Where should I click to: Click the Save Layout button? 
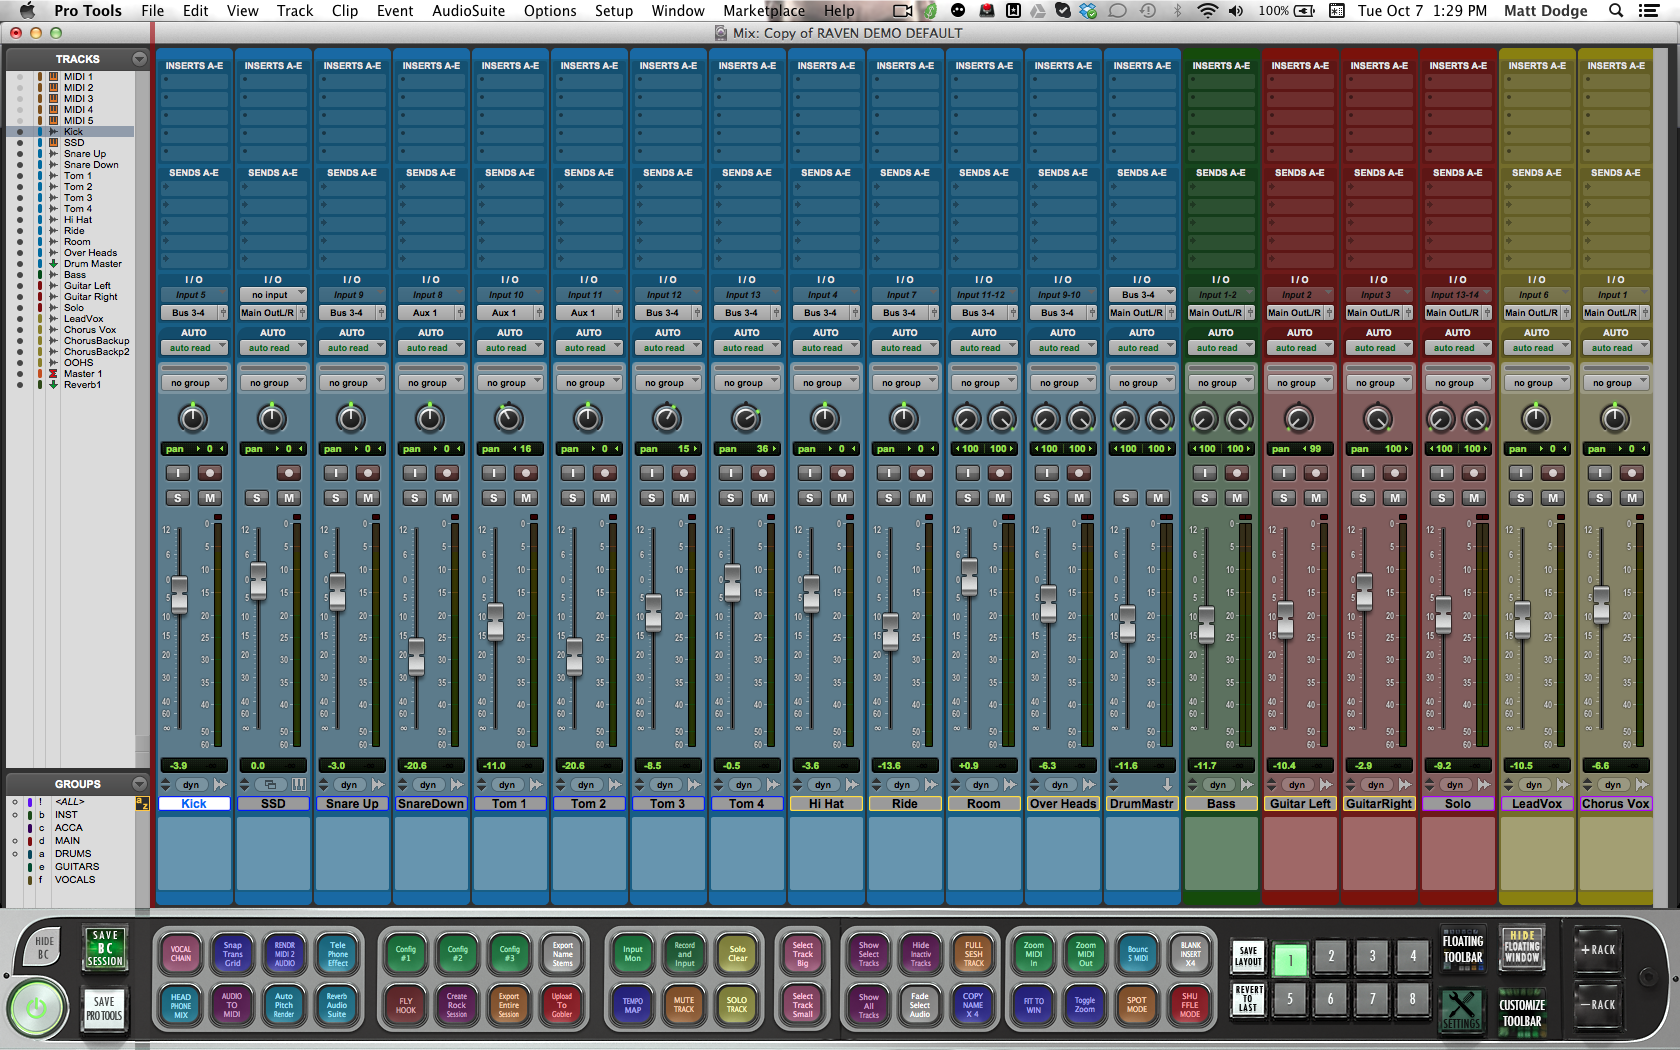[x=1248, y=956]
